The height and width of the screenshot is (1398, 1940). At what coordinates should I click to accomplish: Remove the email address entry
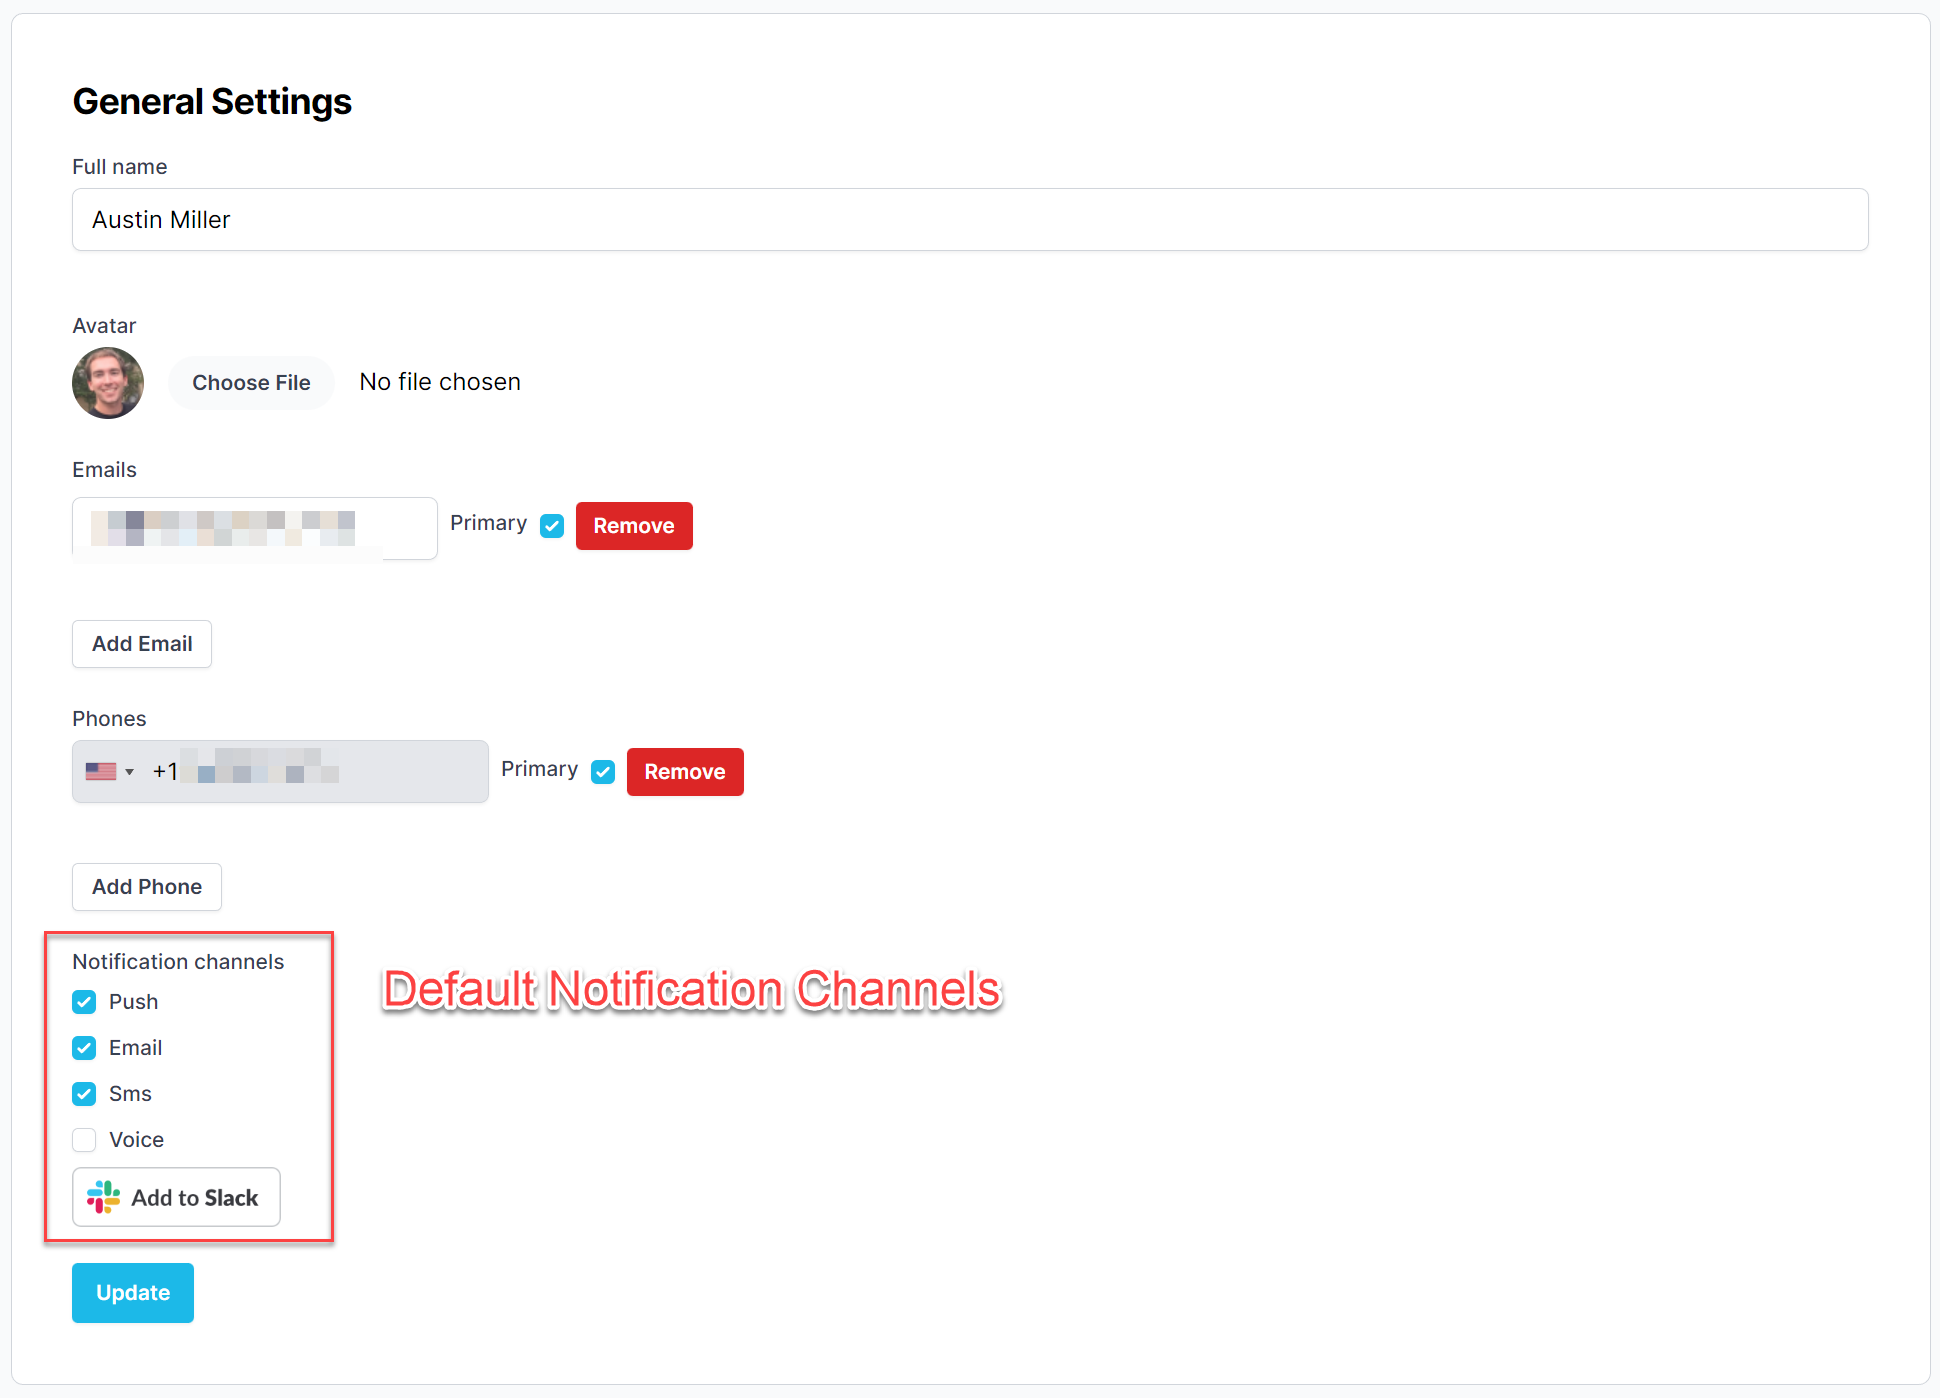[x=634, y=526]
